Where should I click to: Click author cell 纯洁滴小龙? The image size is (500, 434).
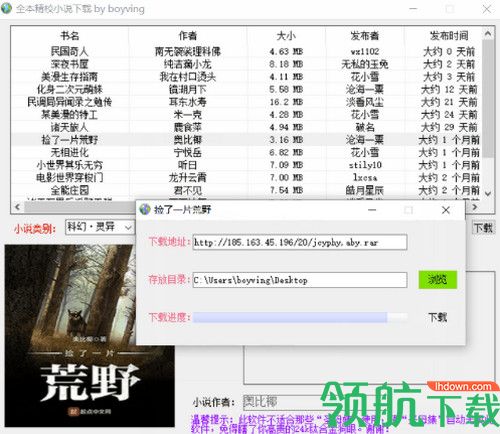click(x=188, y=64)
